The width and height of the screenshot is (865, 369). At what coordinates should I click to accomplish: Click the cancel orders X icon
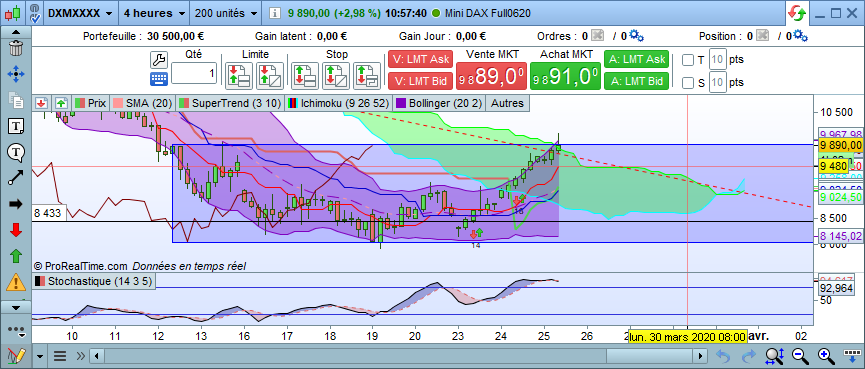597,36
